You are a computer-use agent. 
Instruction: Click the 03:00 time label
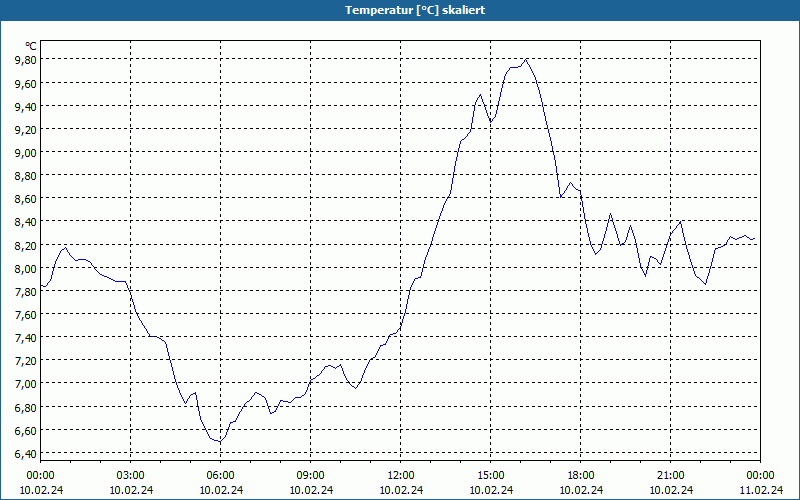pos(131,476)
